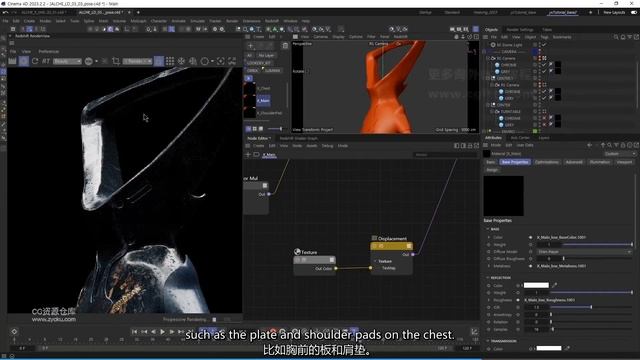Image resolution: width=640 pixels, height=360 pixels.
Task: Click the hamburger menu in Objects panel
Action: tap(485, 37)
